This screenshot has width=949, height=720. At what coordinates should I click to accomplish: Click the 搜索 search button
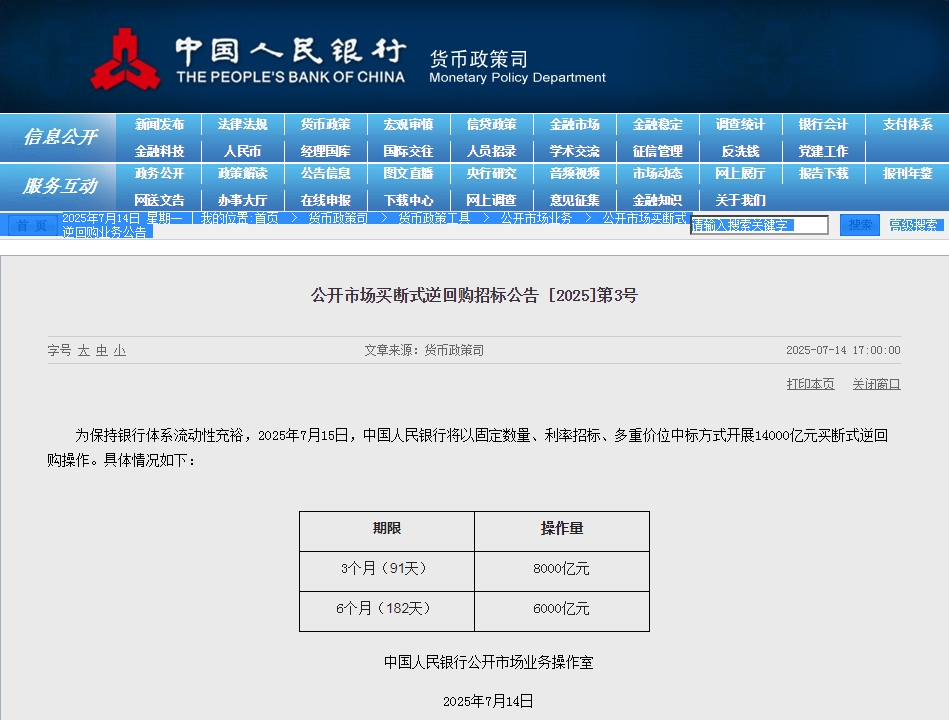pos(859,225)
